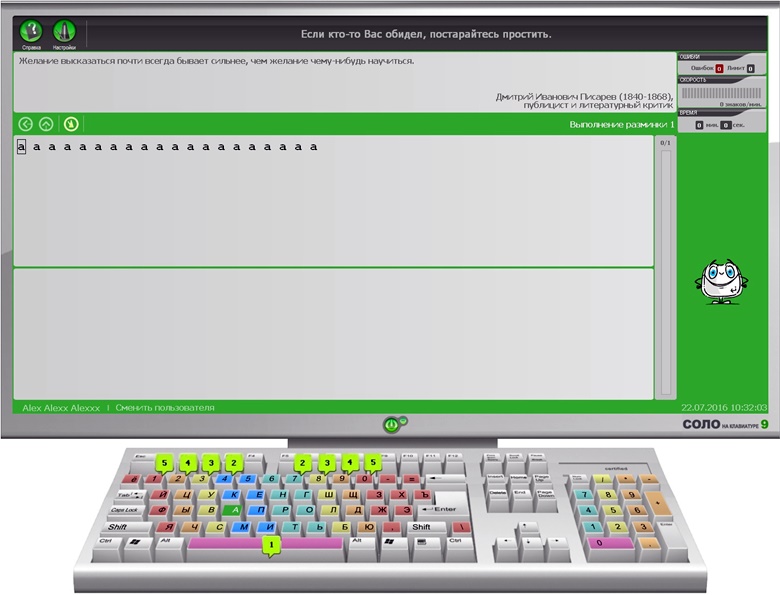Click the typing exercise text area
The height and width of the screenshot is (595, 780).
[x=334, y=200]
